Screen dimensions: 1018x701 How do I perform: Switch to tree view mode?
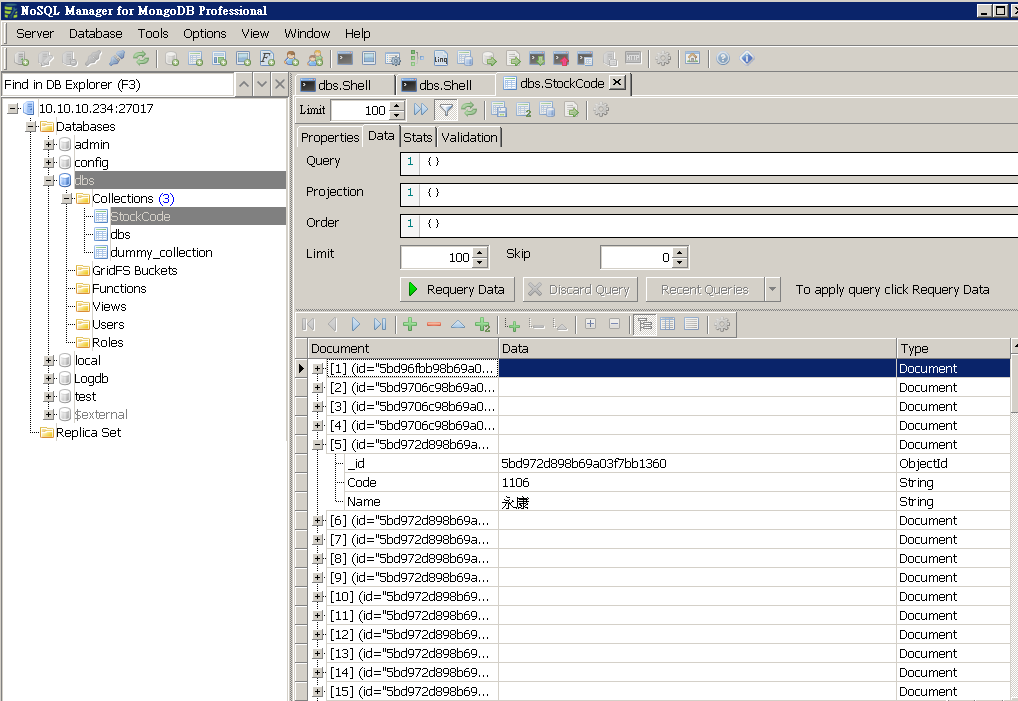pos(644,324)
